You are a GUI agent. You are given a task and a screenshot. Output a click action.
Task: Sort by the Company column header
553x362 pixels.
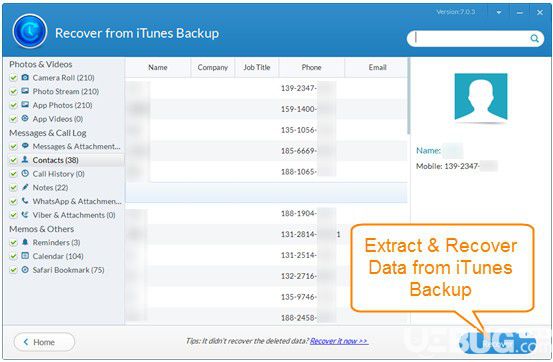coord(213,67)
